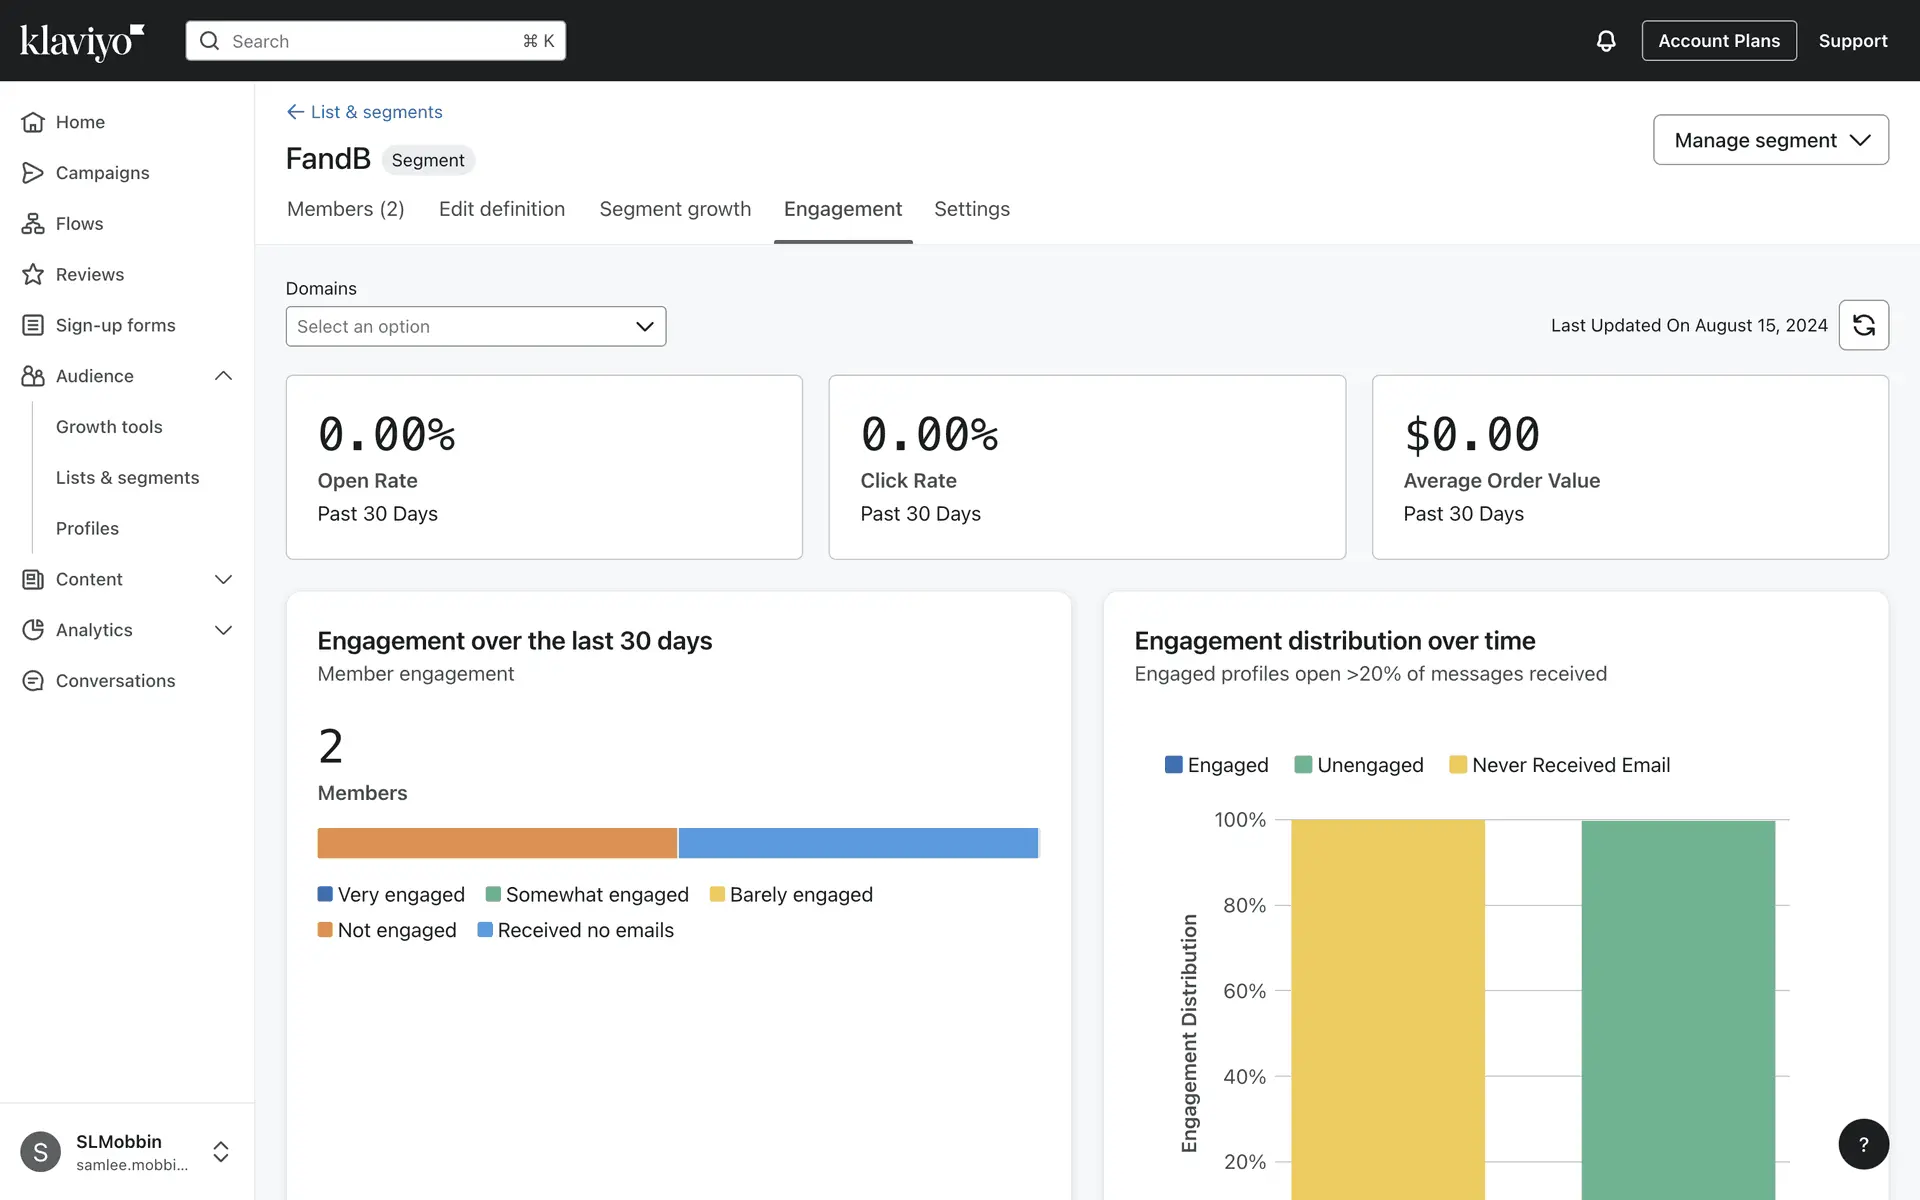Image resolution: width=1920 pixels, height=1200 pixels.
Task: Go back to List & segments
Action: pos(365,112)
